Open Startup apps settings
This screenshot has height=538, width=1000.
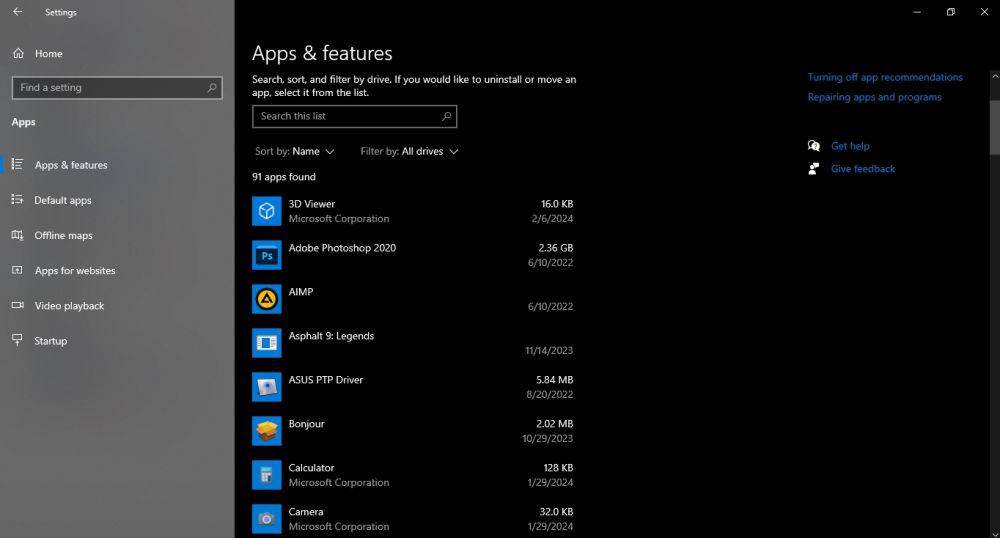click(x=50, y=341)
